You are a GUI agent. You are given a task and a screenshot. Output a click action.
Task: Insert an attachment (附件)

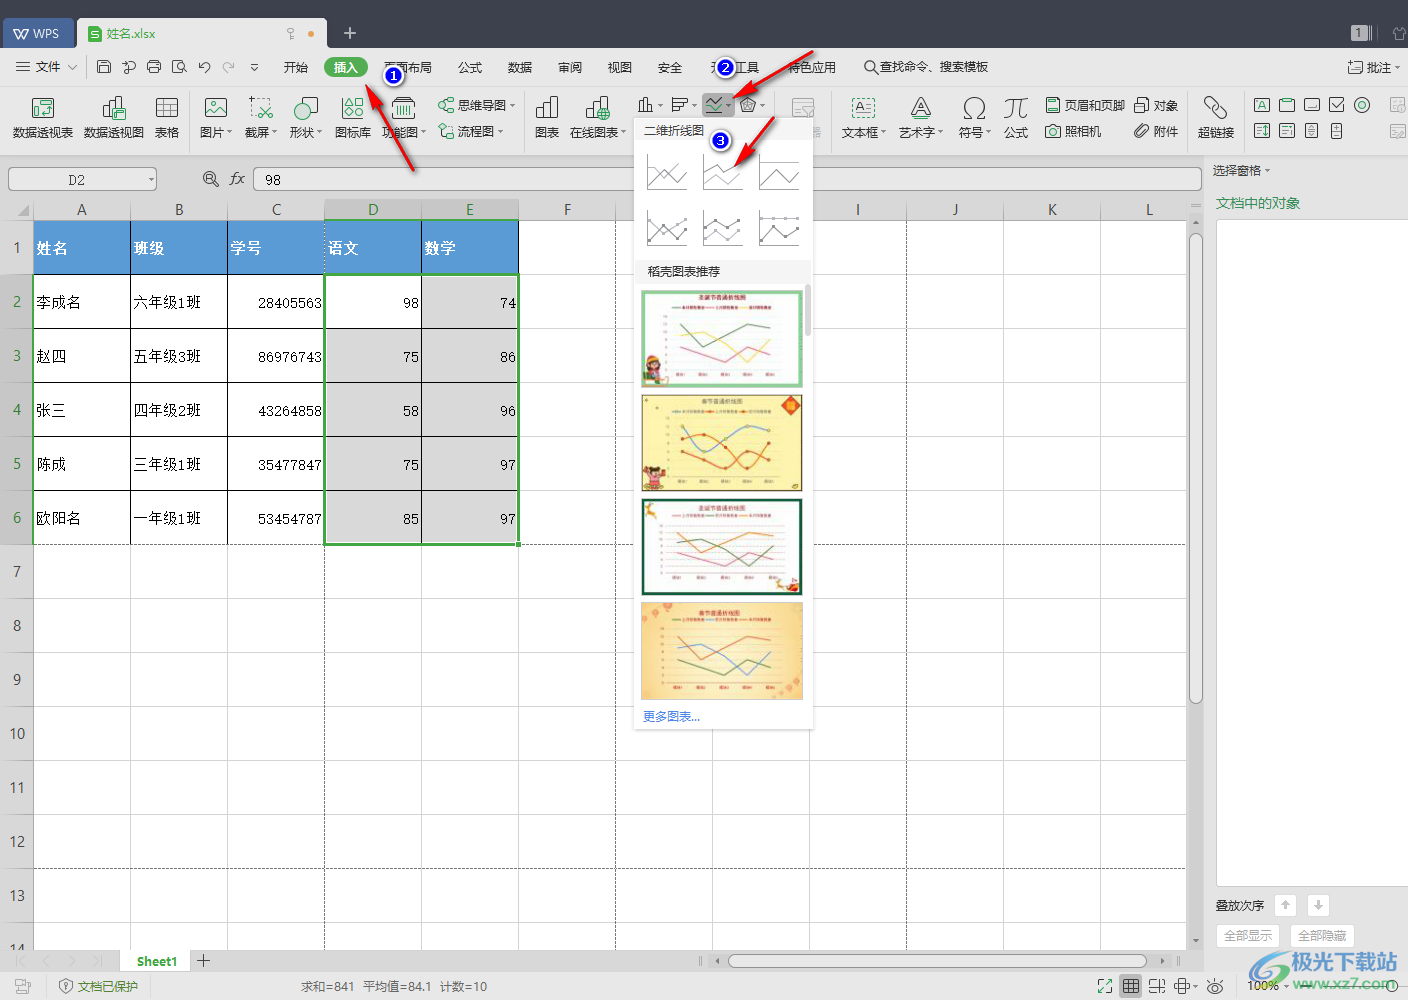pos(1156,131)
